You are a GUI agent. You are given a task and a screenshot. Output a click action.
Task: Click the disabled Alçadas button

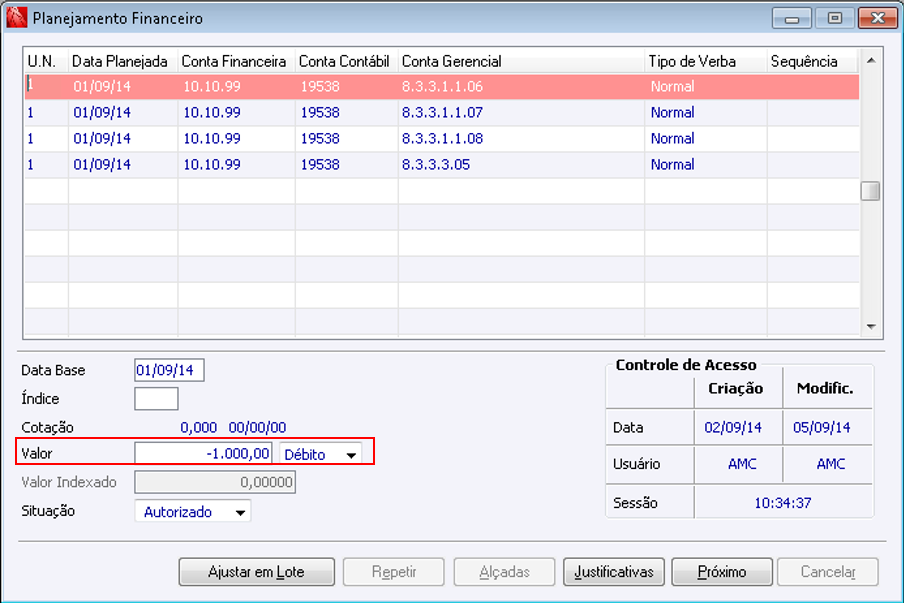[x=504, y=572]
